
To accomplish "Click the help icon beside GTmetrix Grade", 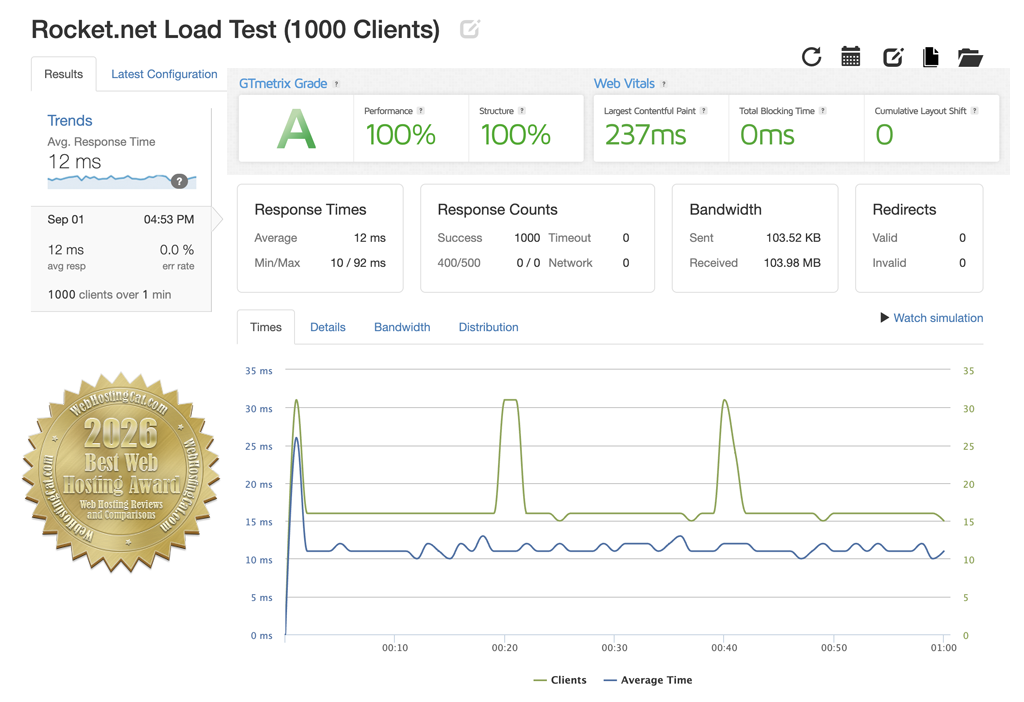I will (x=336, y=84).
